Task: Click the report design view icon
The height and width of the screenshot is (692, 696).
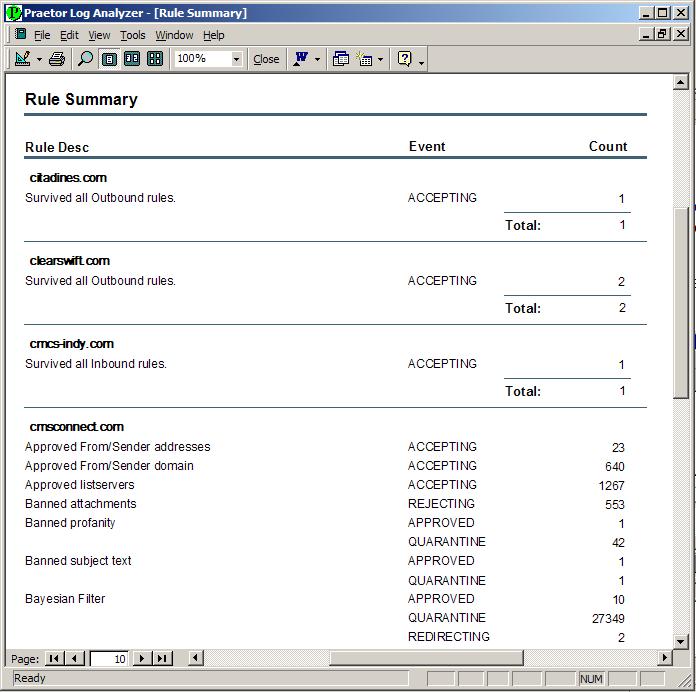Action: [x=22, y=59]
